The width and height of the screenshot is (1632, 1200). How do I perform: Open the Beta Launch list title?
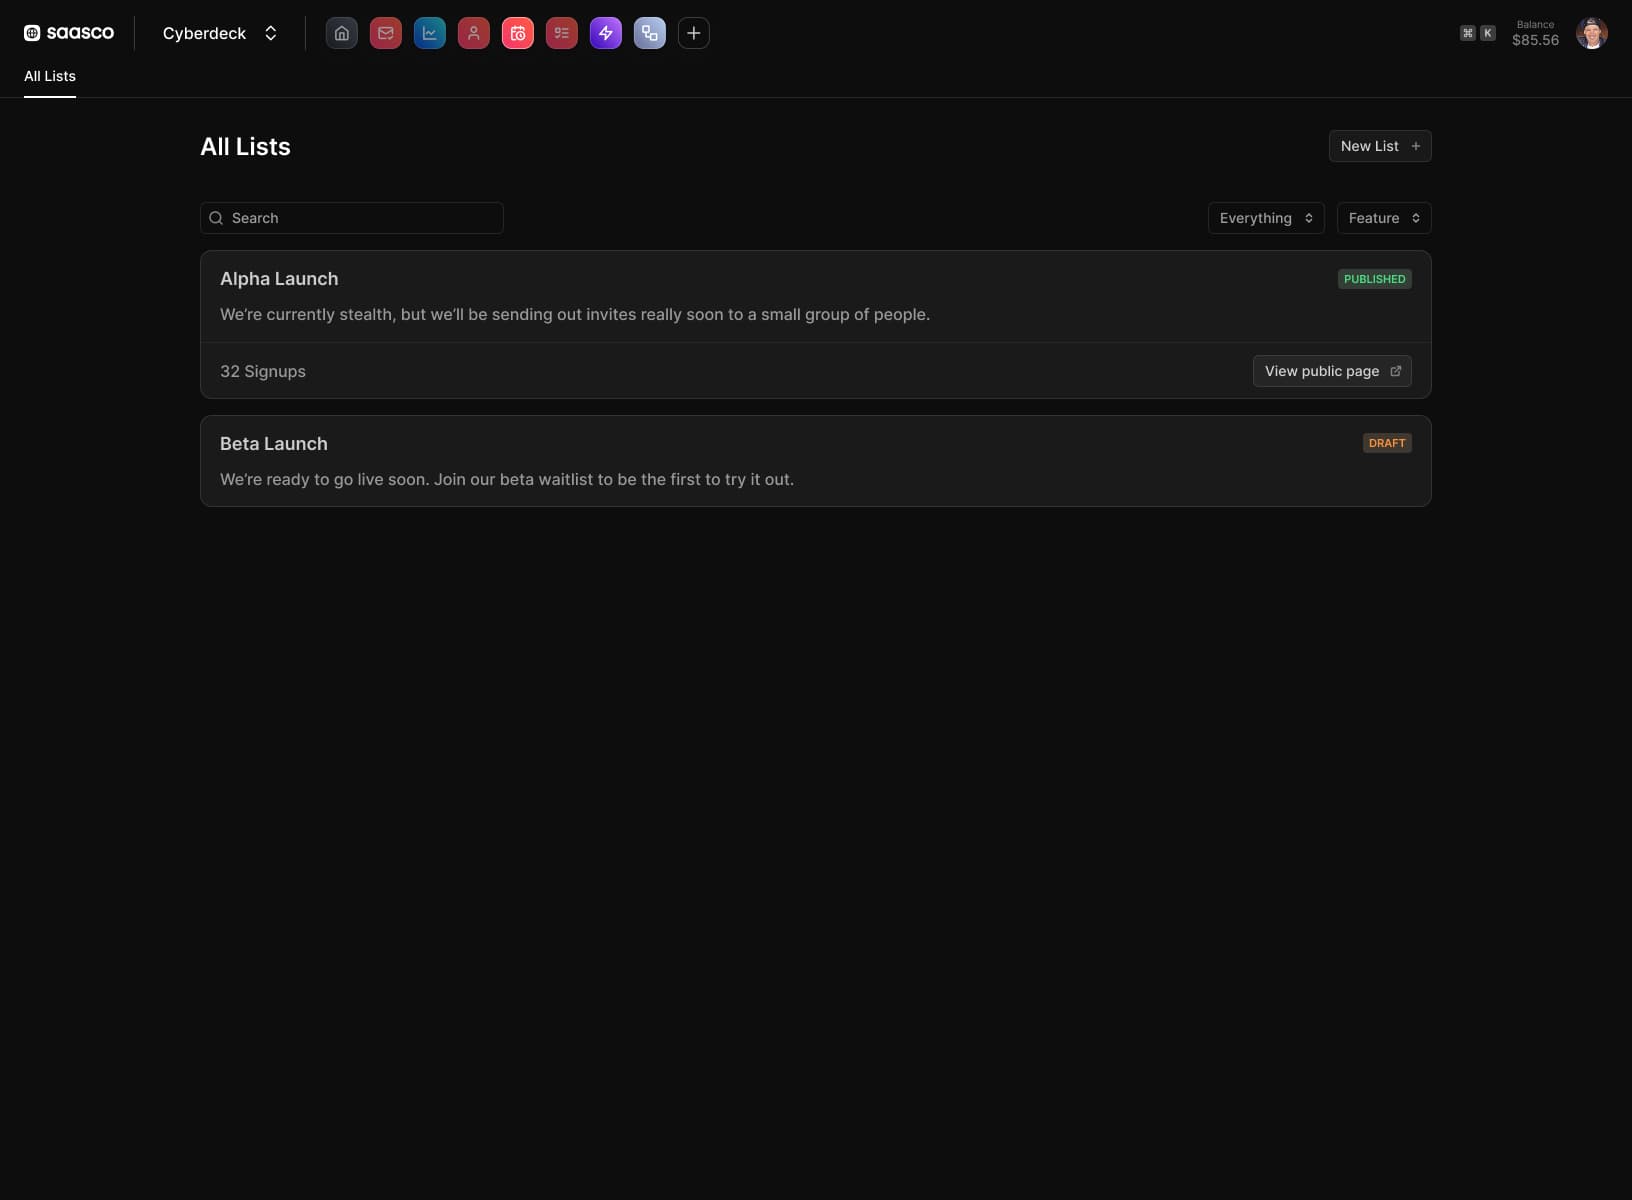point(274,444)
